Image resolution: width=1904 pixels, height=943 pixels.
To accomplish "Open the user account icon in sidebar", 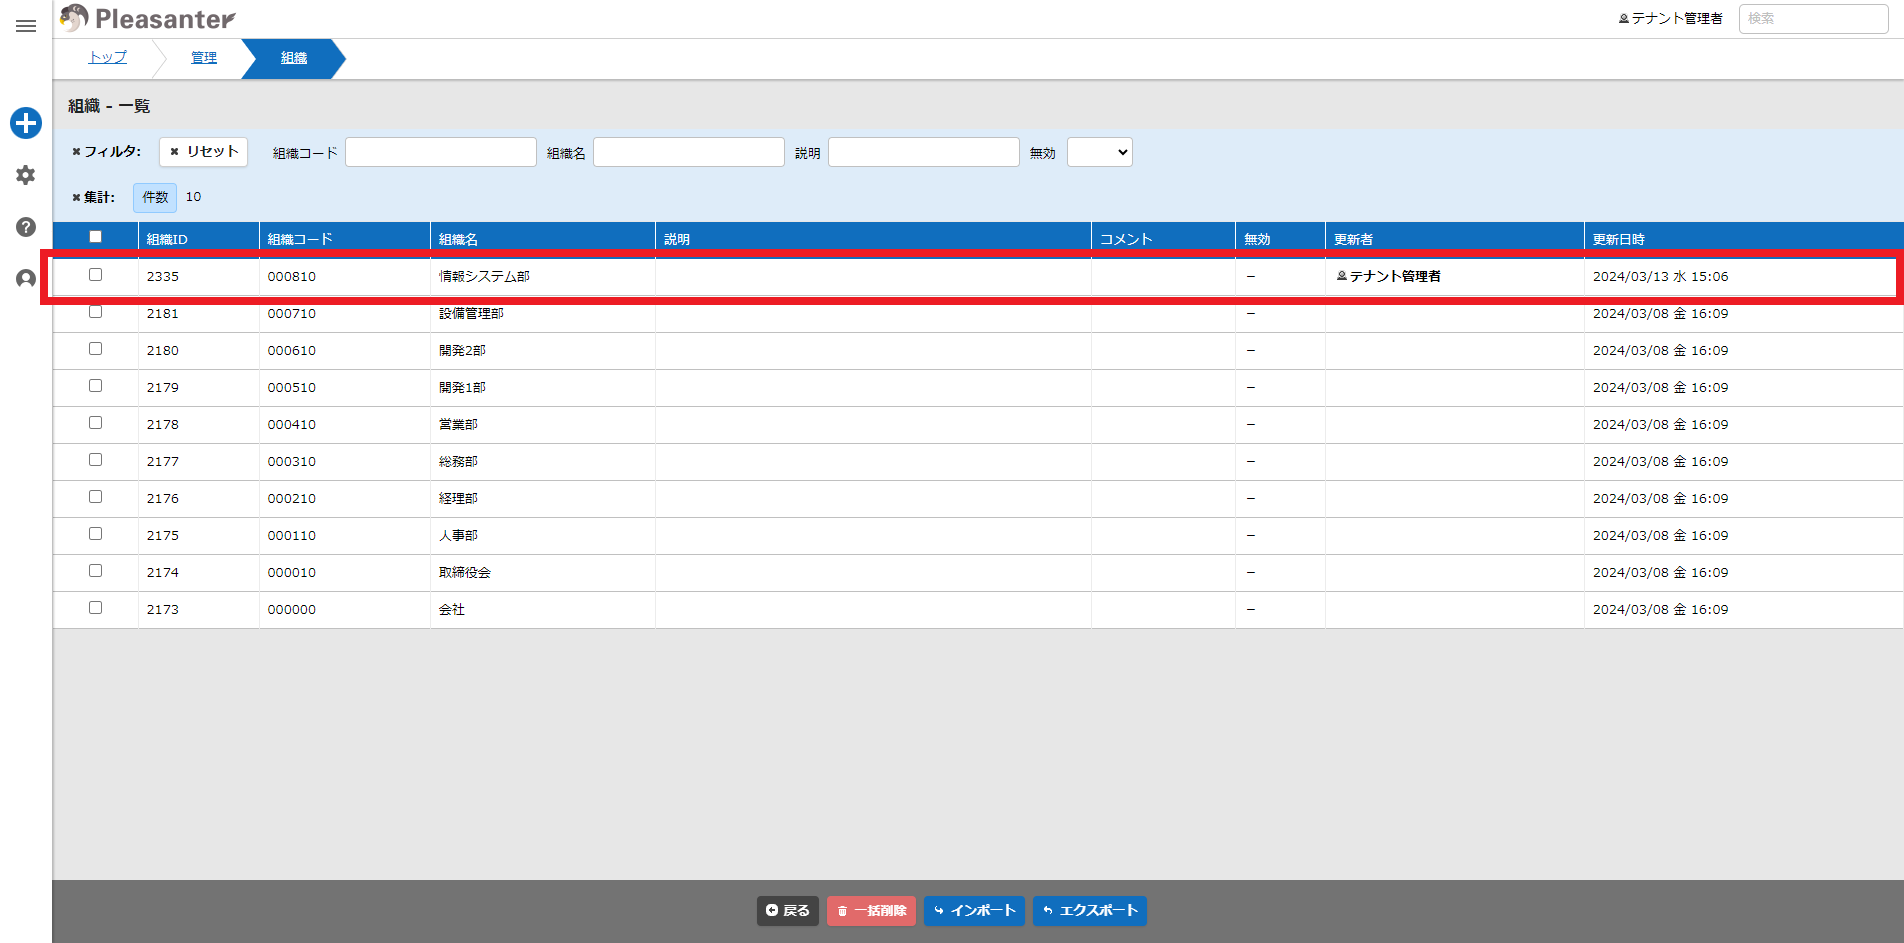I will tap(26, 279).
